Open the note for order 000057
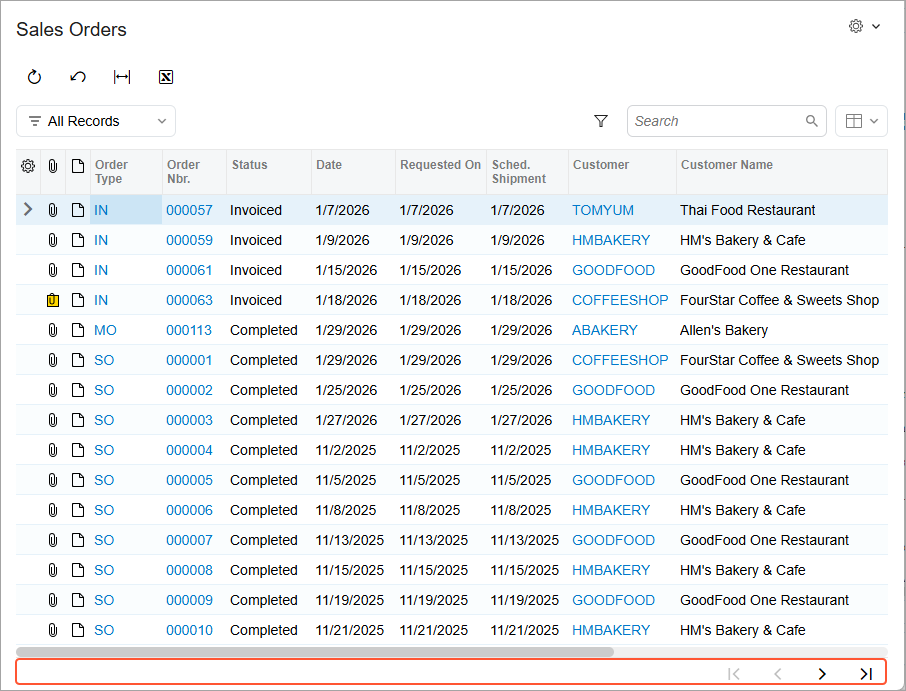This screenshot has width=906, height=691. point(78,210)
